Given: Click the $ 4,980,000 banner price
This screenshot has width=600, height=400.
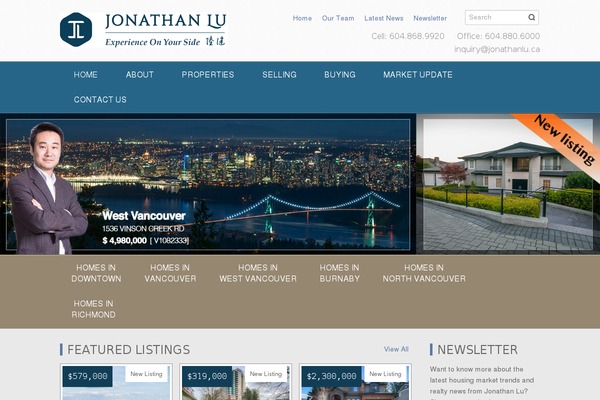Looking at the screenshot, I should click(124, 240).
